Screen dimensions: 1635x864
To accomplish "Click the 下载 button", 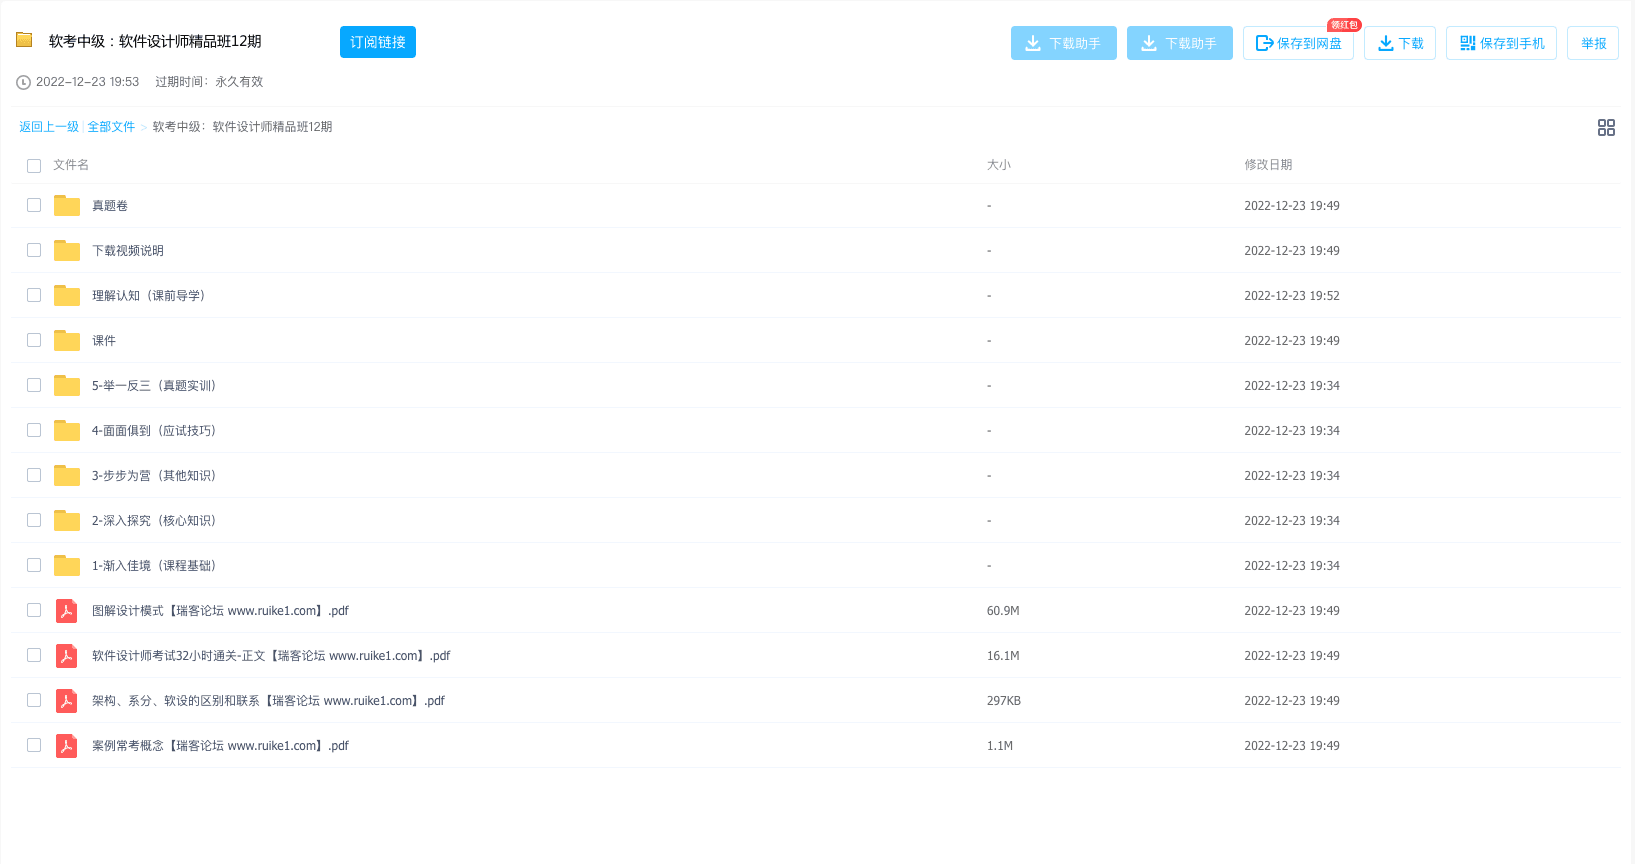I will [1400, 43].
